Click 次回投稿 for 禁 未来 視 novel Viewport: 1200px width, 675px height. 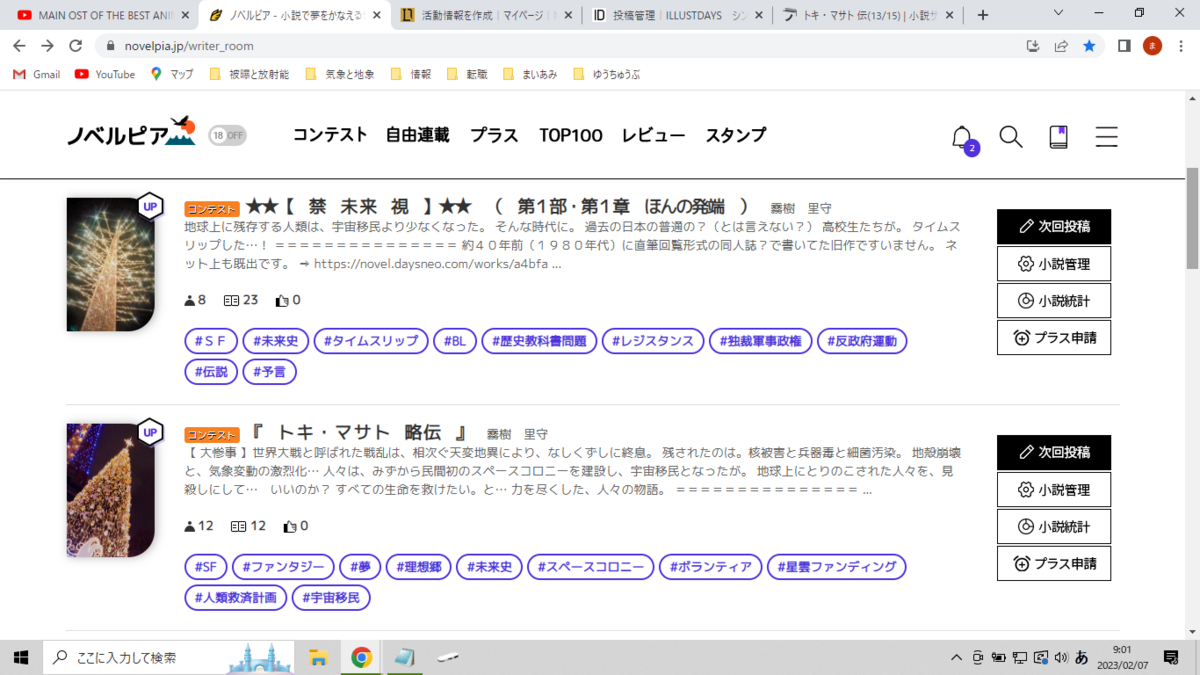(x=1054, y=226)
